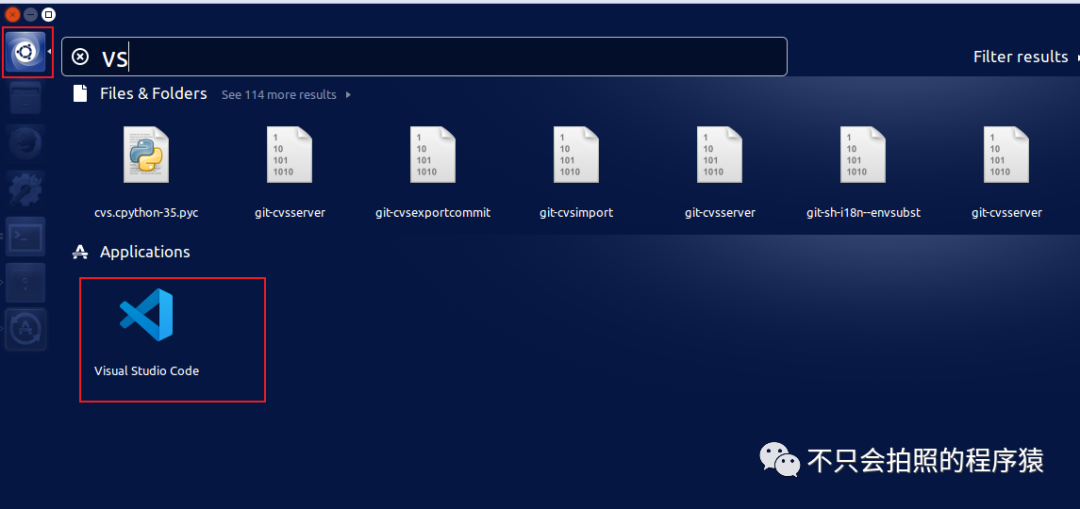Viewport: 1080px width, 509px height.
Task: Expand See 114 more results
Action: pyautogui.click(x=286, y=95)
